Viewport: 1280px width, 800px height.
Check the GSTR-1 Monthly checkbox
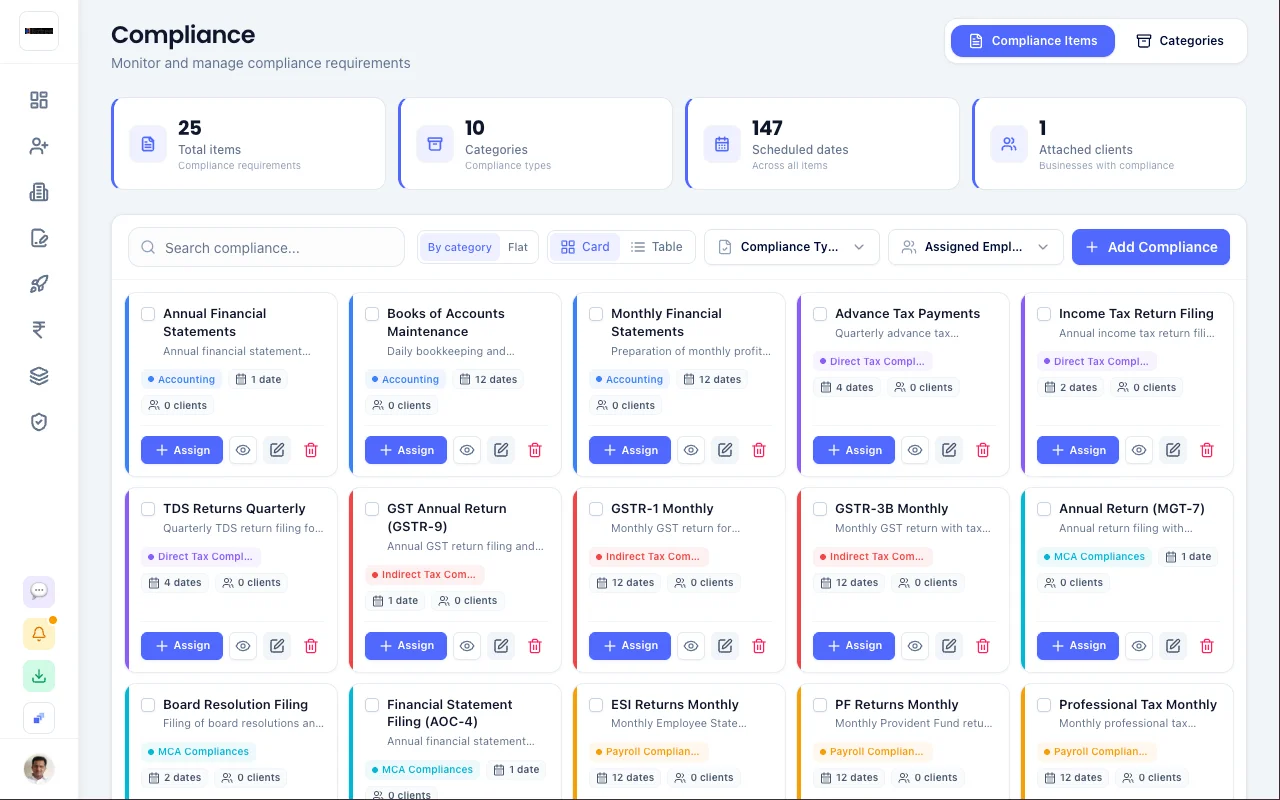coord(596,509)
